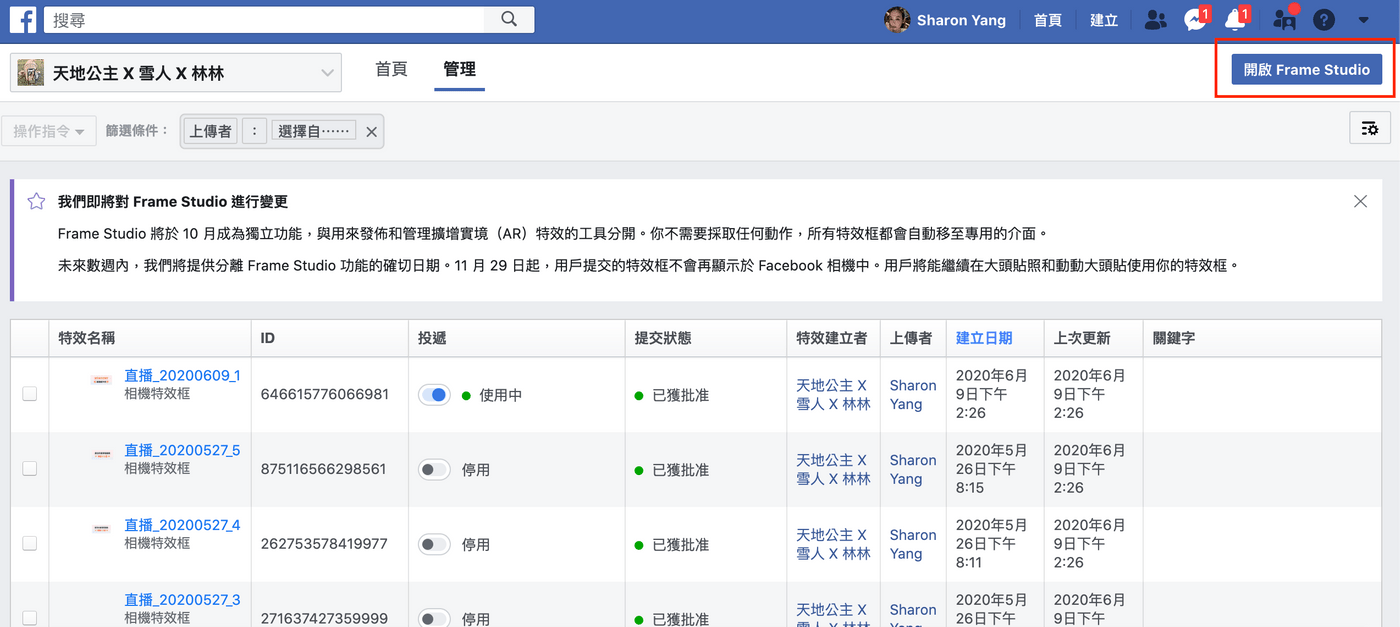Viewport: 1400px width, 627px height.
Task: Open the 操作指令 dropdown
Action: click(x=49, y=131)
